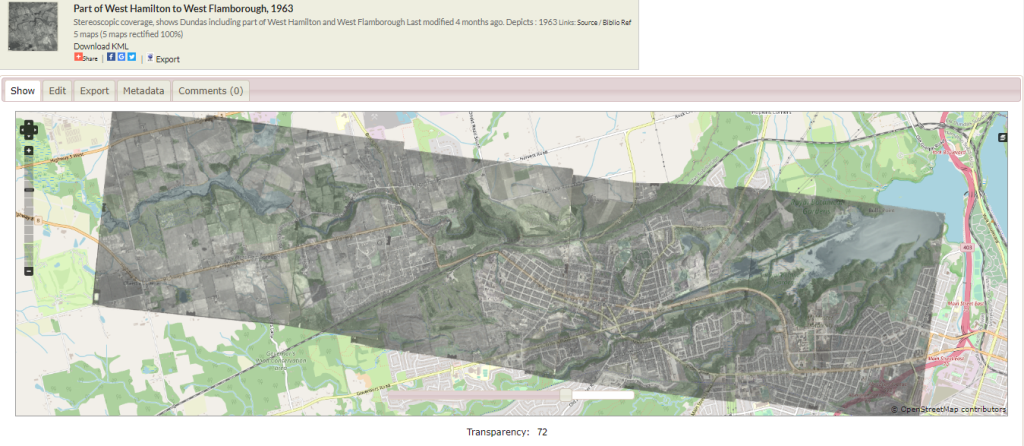Click the zoom out minus button
Image resolution: width=1024 pixels, height=446 pixels.
coord(29,271)
